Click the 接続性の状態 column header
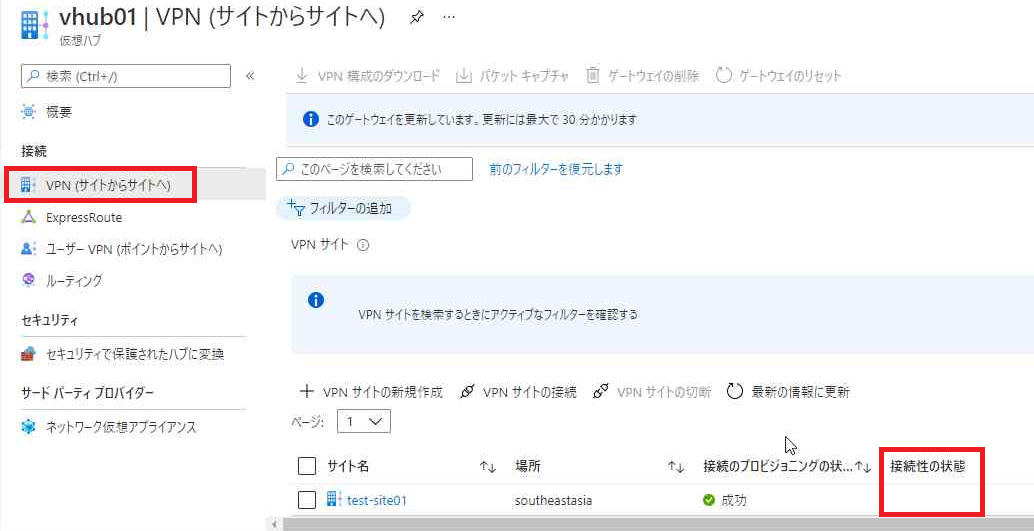1034x531 pixels. point(927,466)
